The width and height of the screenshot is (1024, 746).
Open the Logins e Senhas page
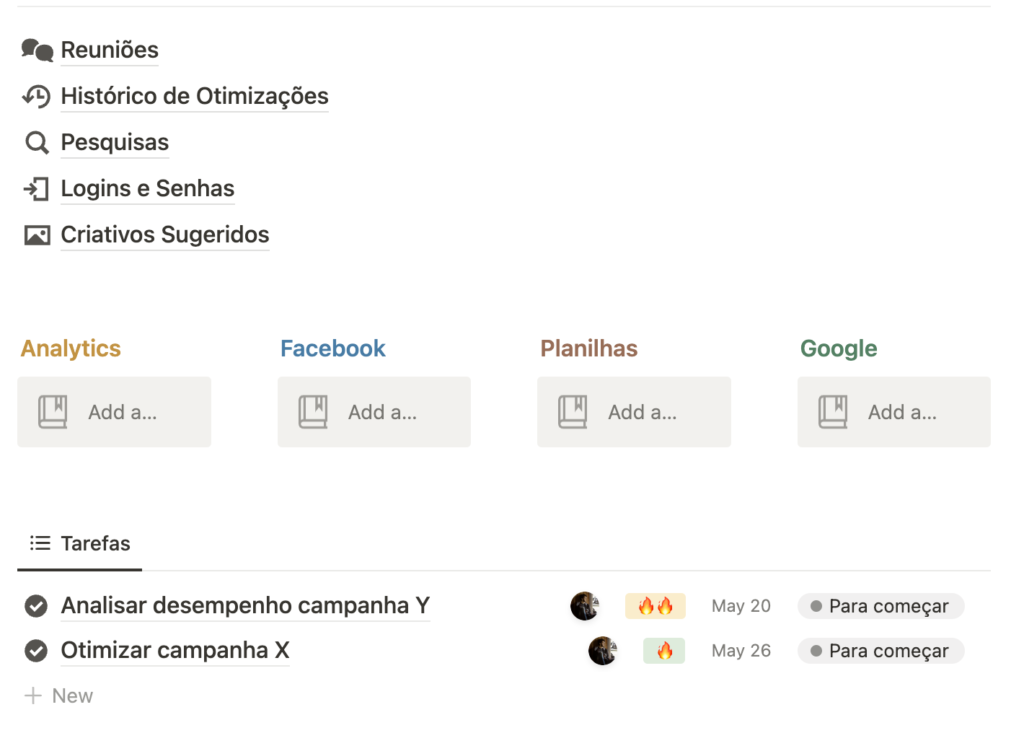pos(147,188)
